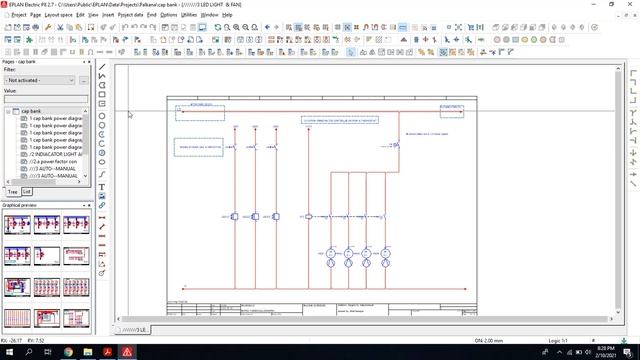Select the Line drawing tool
The width and height of the screenshot is (640, 360).
click(x=102, y=67)
